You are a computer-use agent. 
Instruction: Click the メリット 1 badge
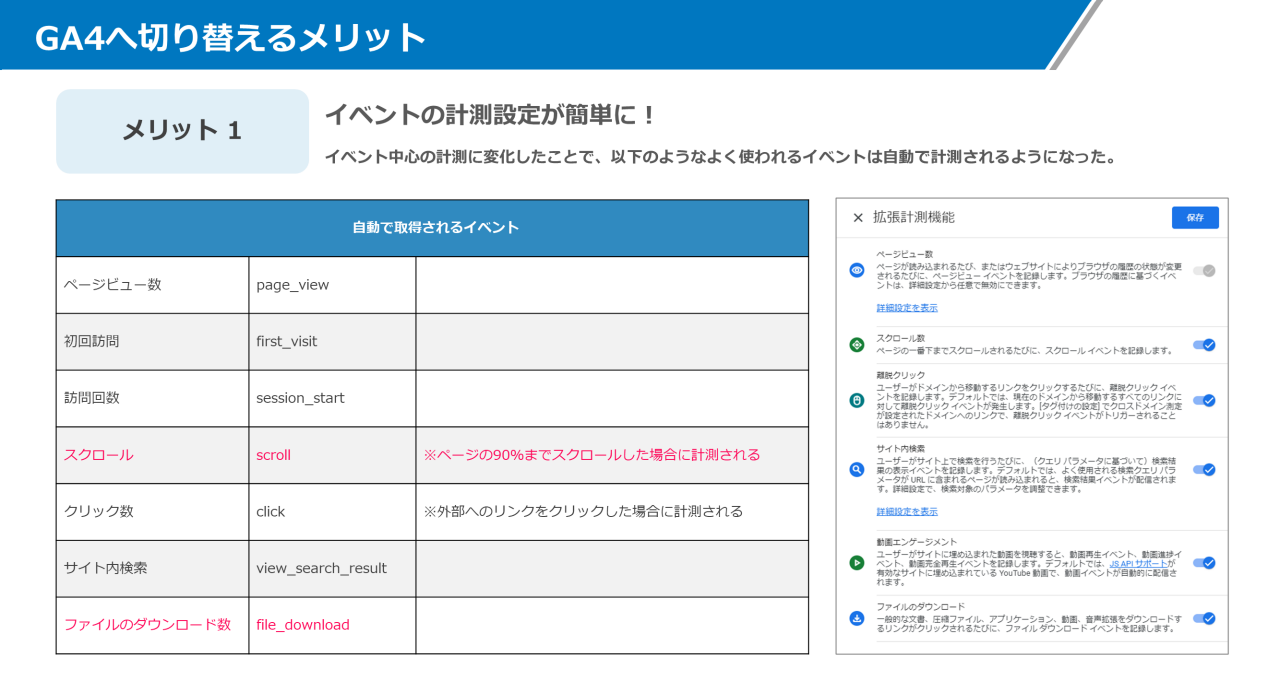point(181,131)
